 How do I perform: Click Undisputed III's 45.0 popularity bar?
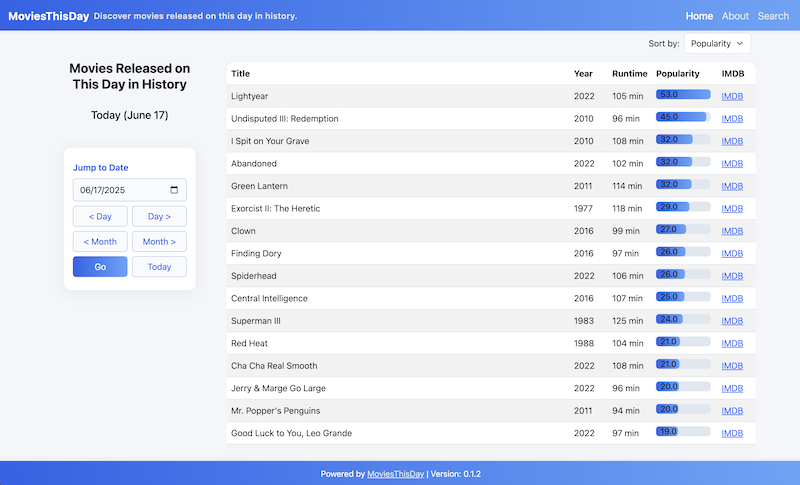pos(683,117)
